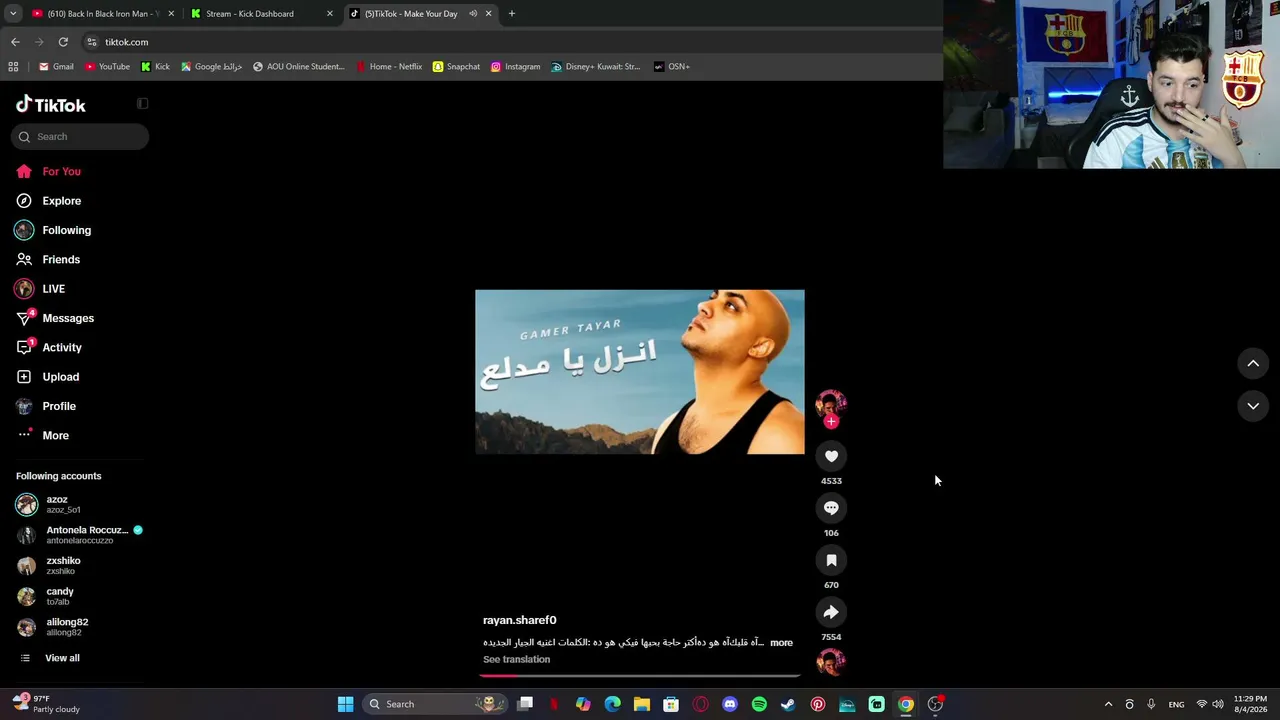The height and width of the screenshot is (720, 1280).
Task: Open the Windows Start menu
Action: pos(345,704)
